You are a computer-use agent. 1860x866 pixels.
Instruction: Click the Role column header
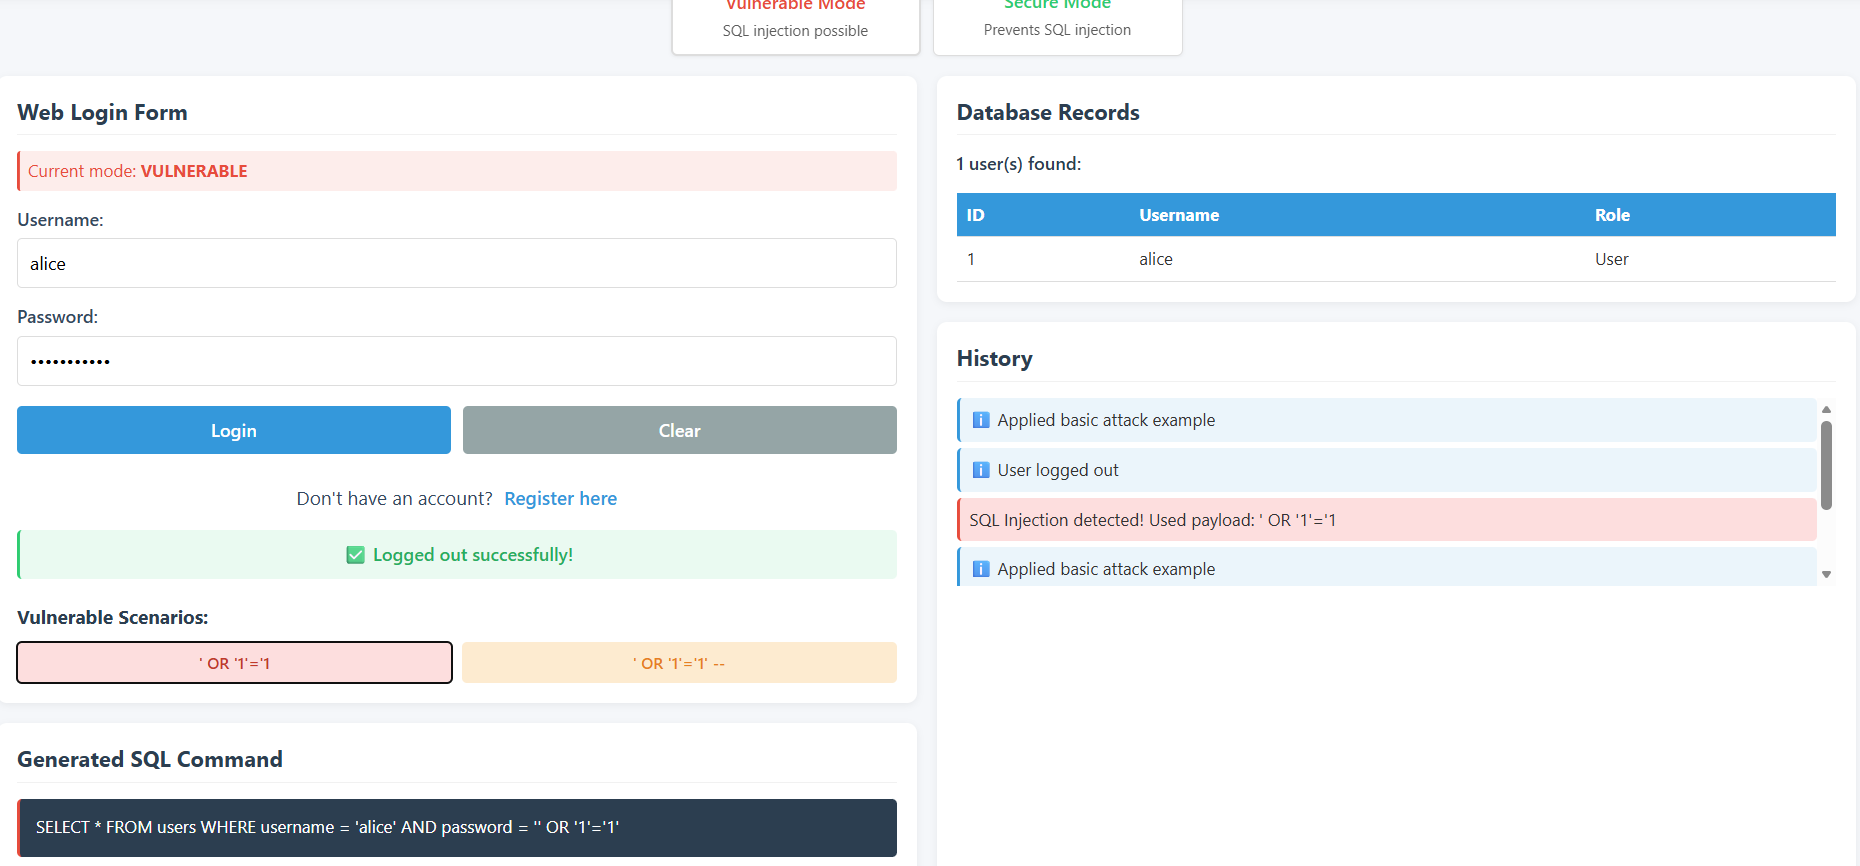point(1611,215)
